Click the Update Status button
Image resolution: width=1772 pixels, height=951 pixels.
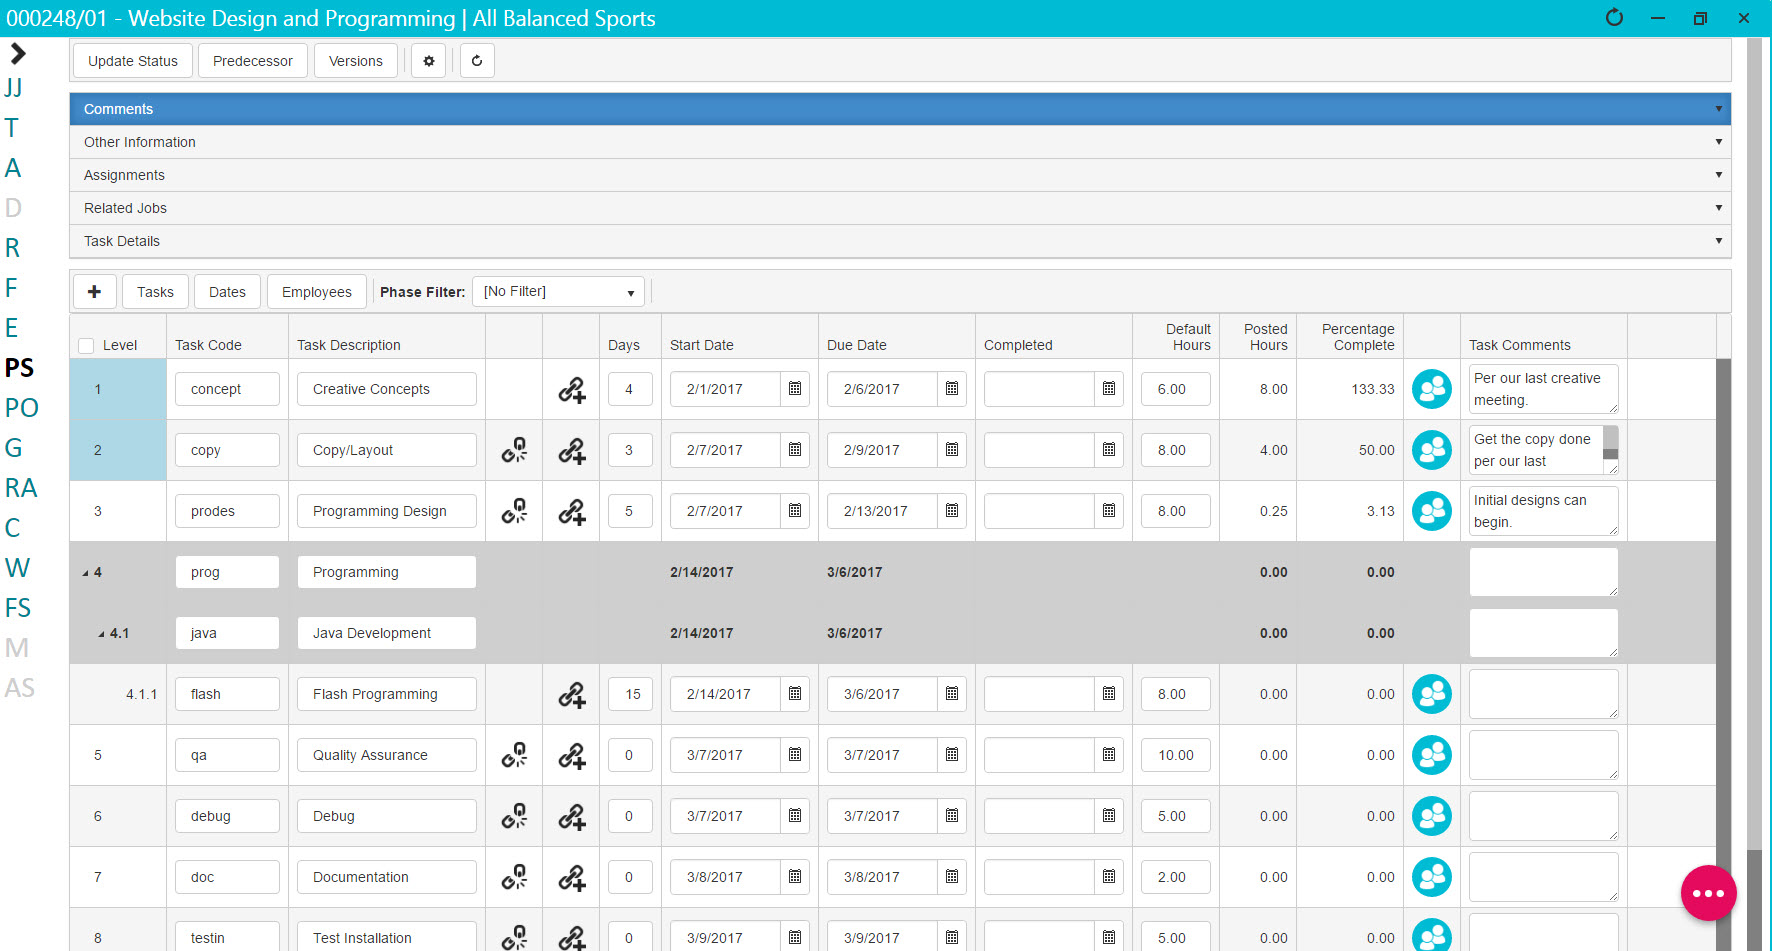[133, 61]
